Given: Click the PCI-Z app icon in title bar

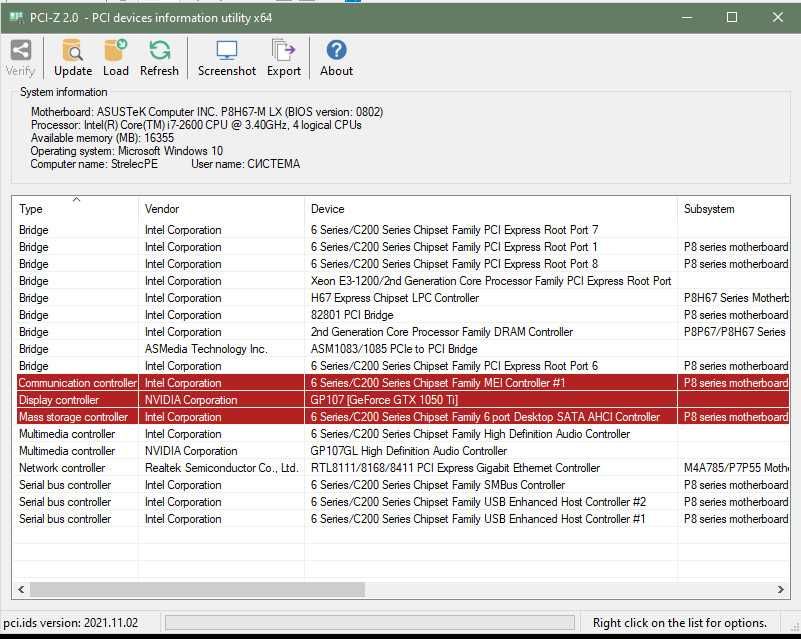Looking at the screenshot, I should coord(16,18).
